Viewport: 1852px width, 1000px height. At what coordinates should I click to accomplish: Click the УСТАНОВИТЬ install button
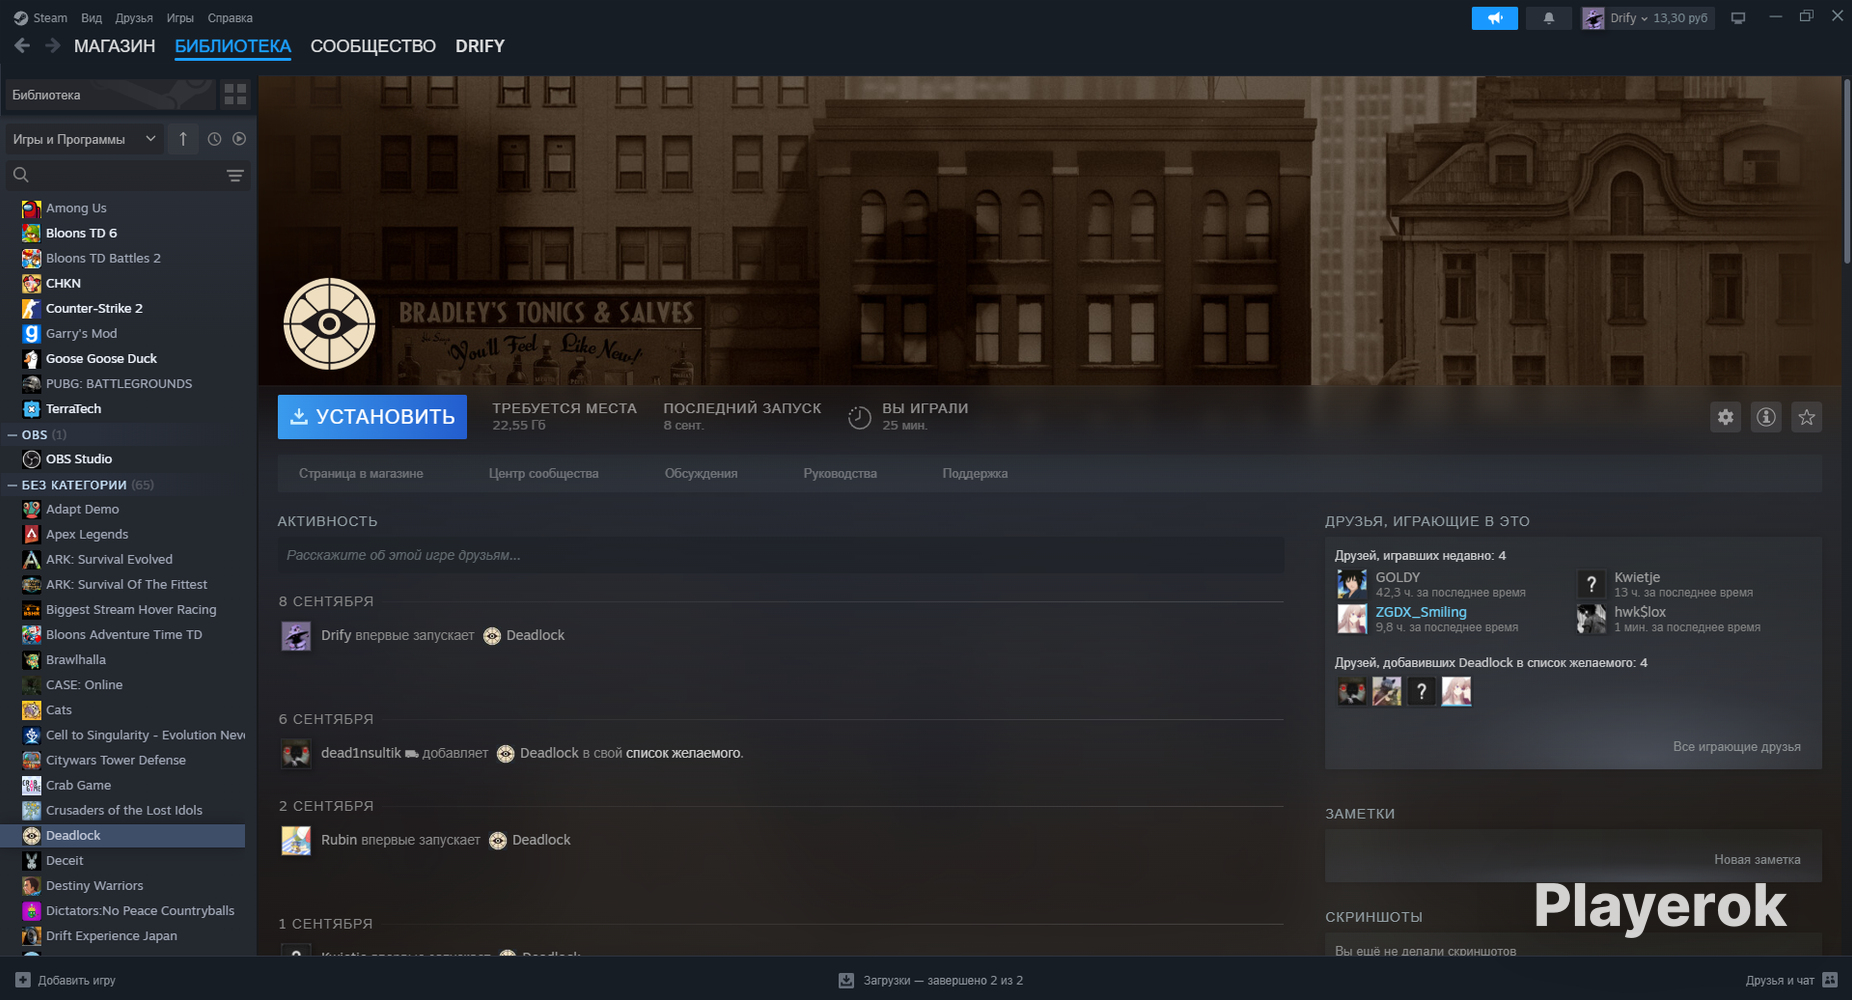tap(372, 417)
